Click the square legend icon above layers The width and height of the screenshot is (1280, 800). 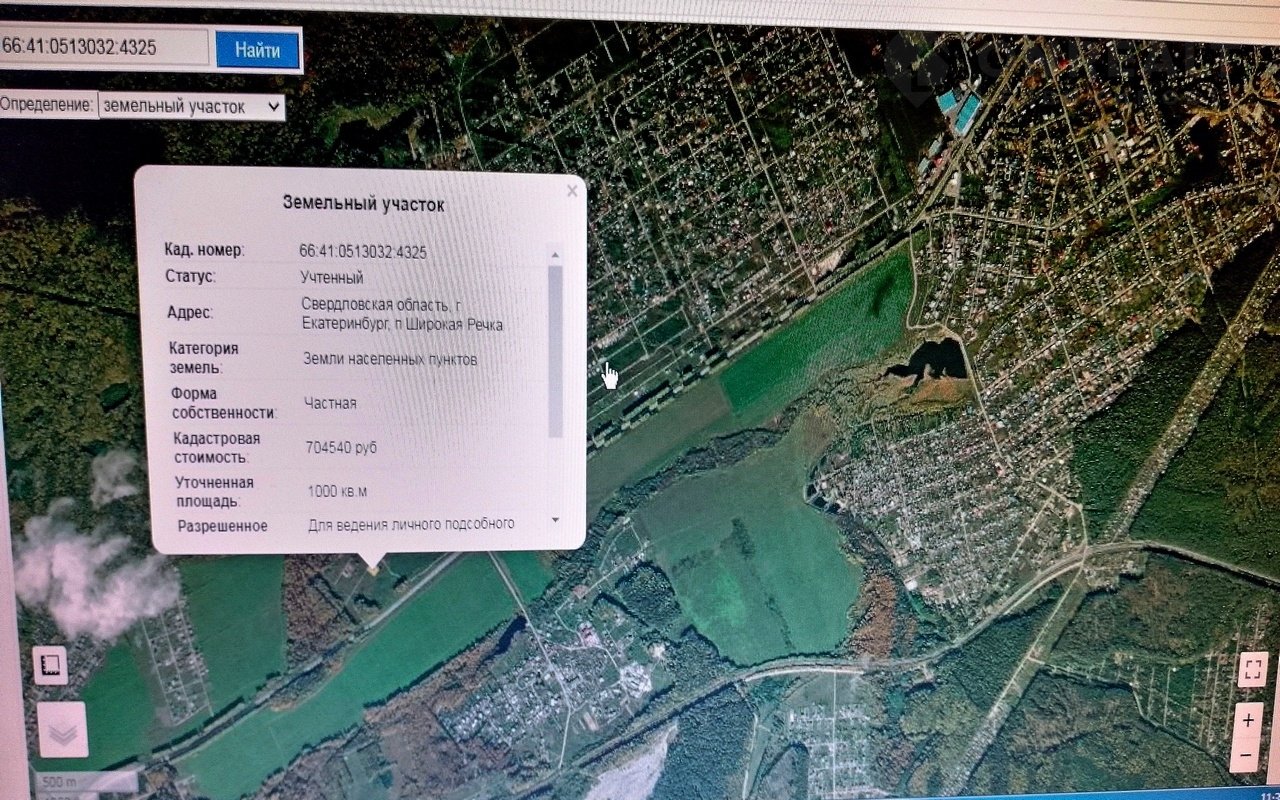click(50, 664)
